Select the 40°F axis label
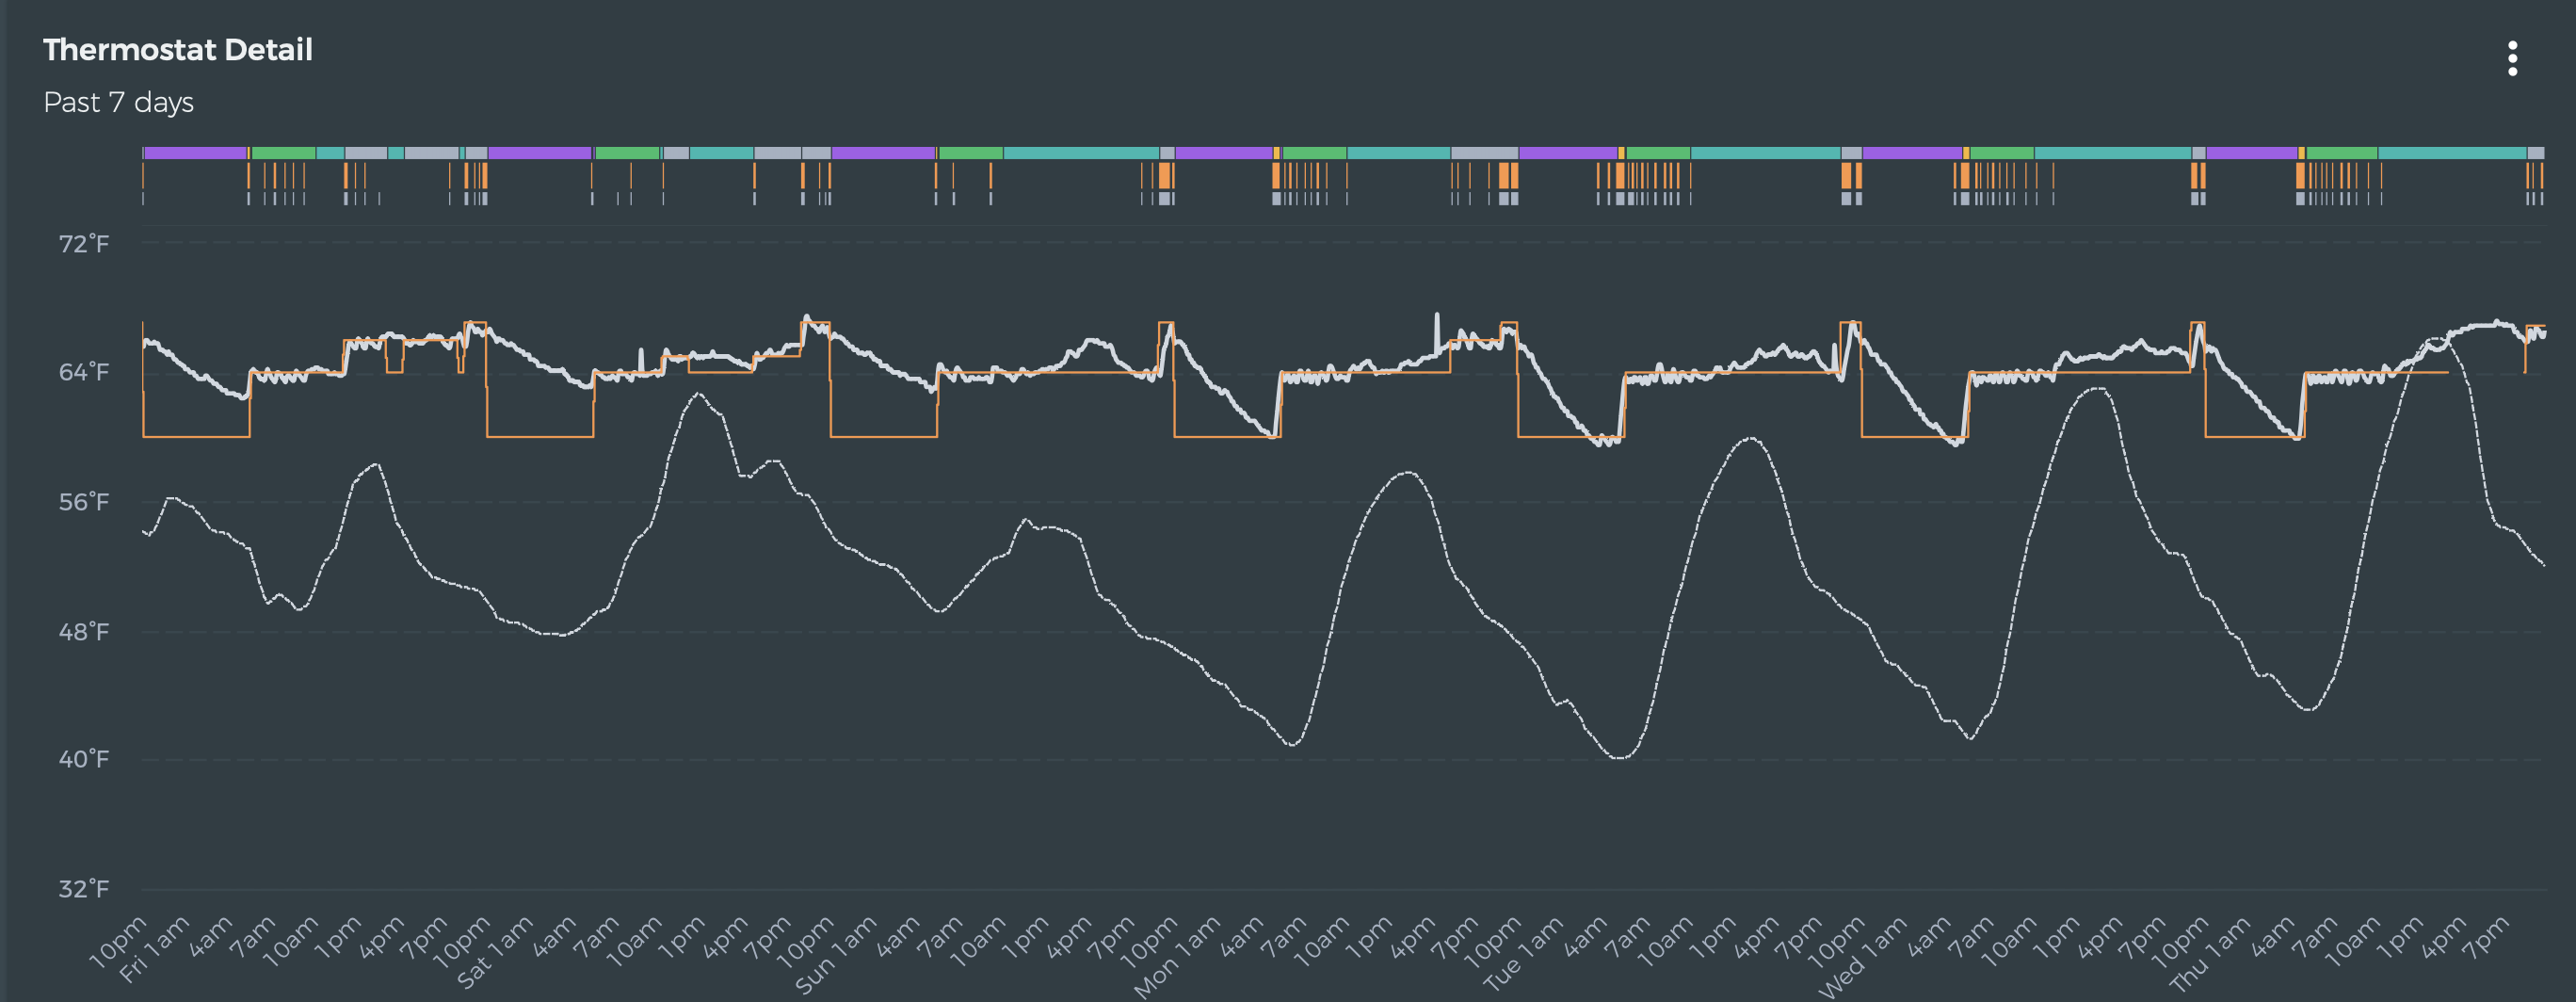 84,759
